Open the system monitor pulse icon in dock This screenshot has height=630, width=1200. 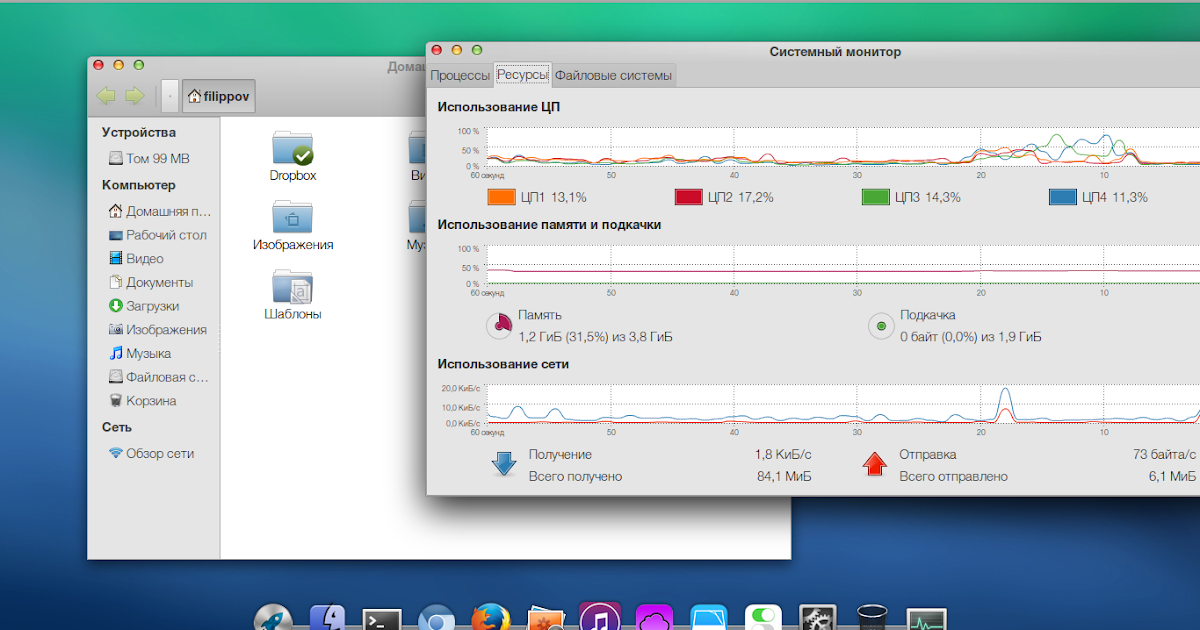[927, 619]
